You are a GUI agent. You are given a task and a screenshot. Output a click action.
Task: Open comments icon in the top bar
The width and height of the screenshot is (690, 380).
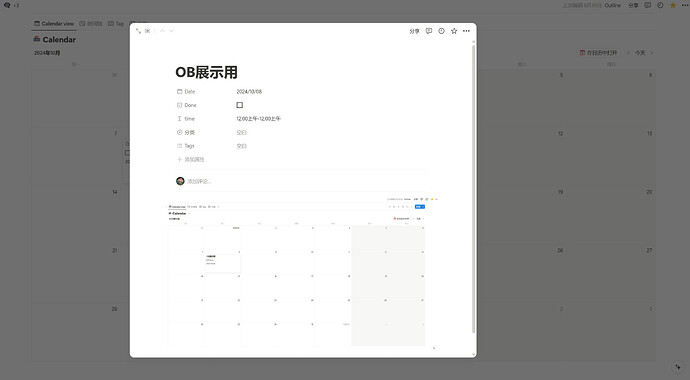click(x=648, y=5)
